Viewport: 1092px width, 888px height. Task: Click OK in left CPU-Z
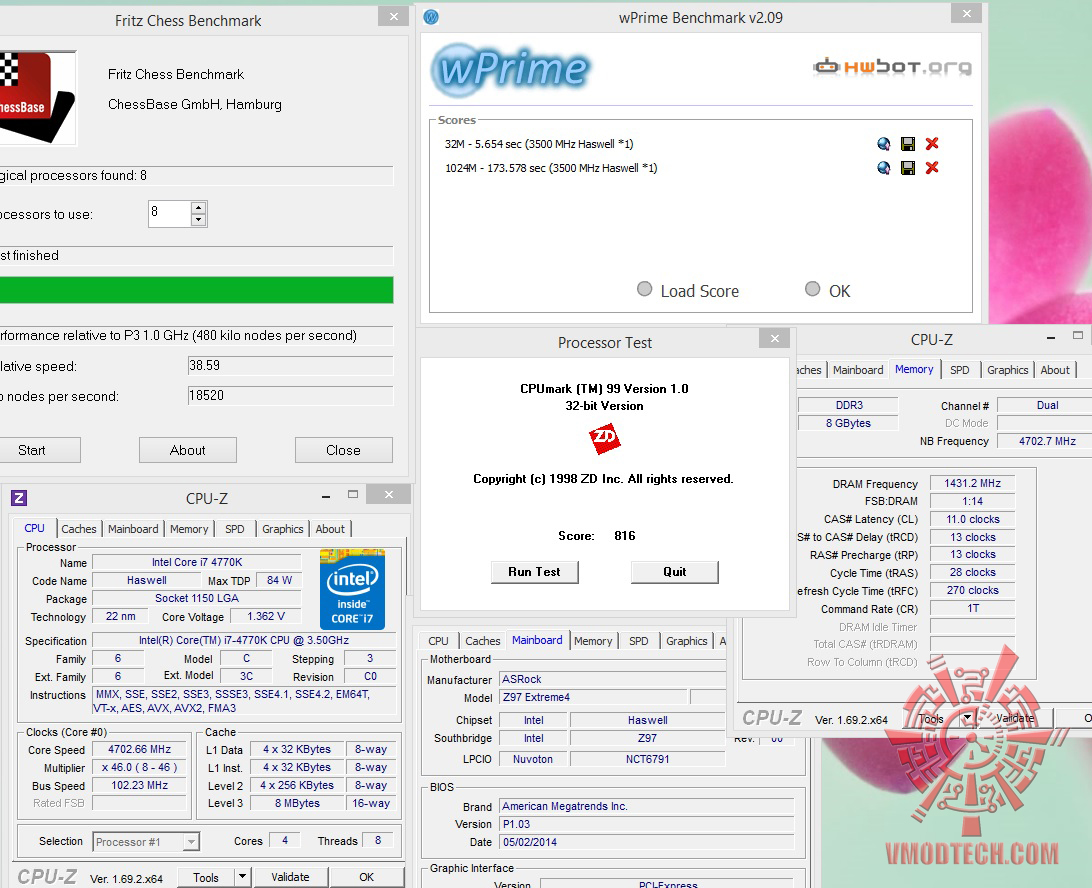[366, 877]
